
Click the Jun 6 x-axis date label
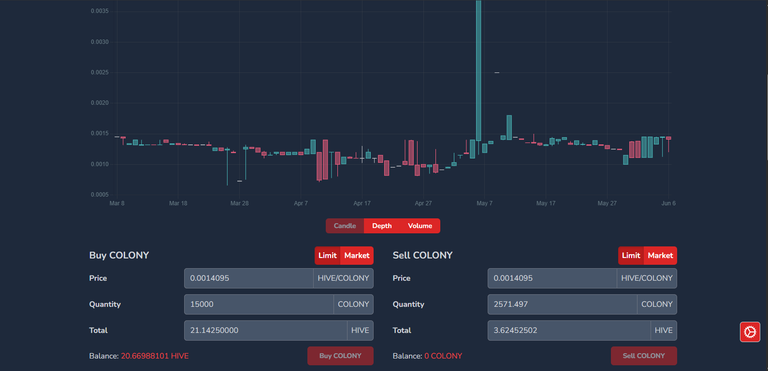pos(669,203)
